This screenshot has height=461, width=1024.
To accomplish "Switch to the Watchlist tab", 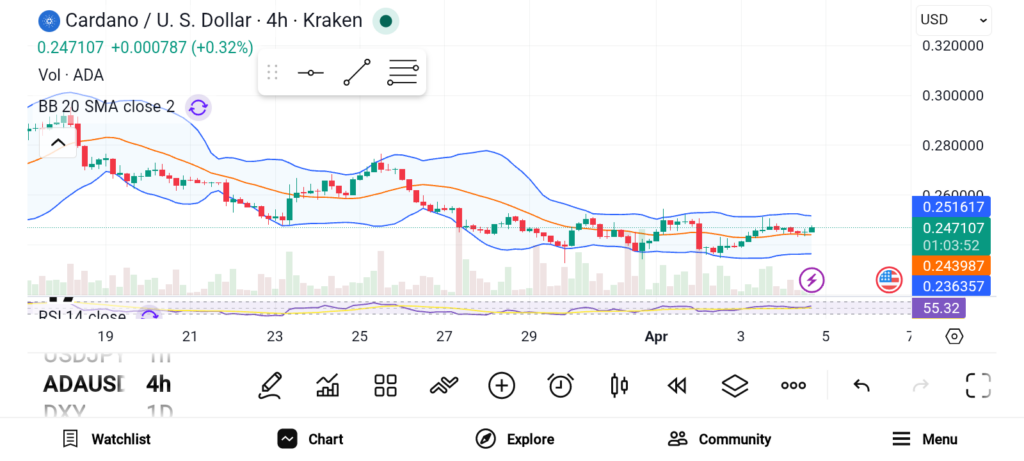I will 106,439.
